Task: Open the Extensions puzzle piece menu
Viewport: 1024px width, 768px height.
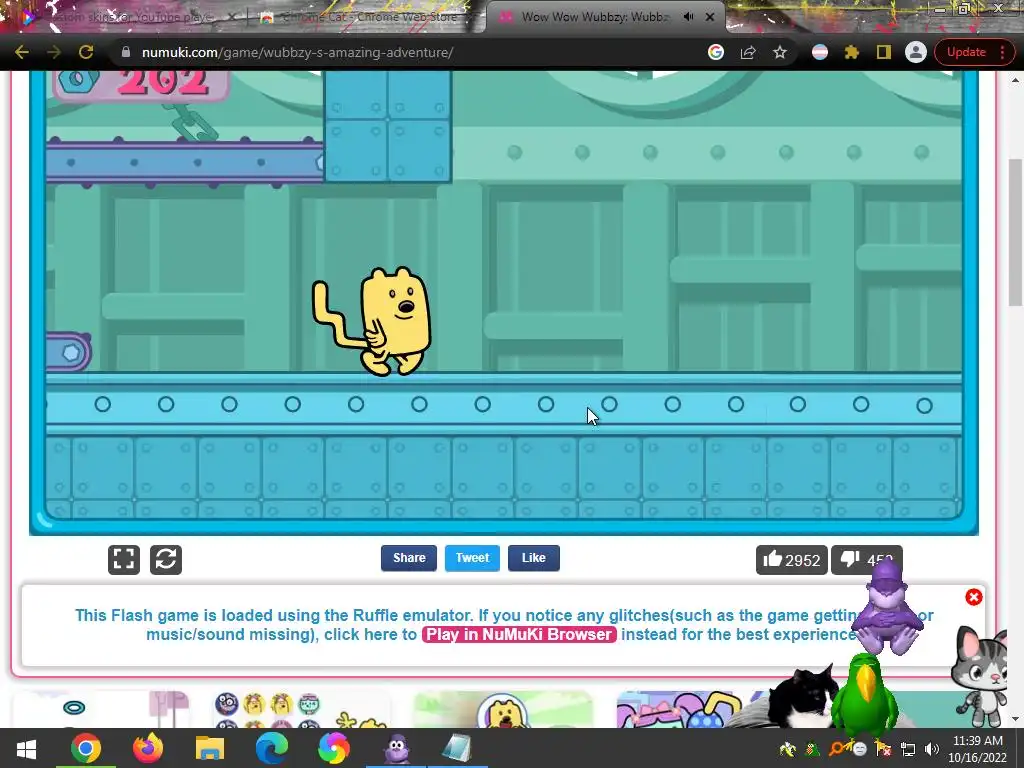Action: click(852, 52)
